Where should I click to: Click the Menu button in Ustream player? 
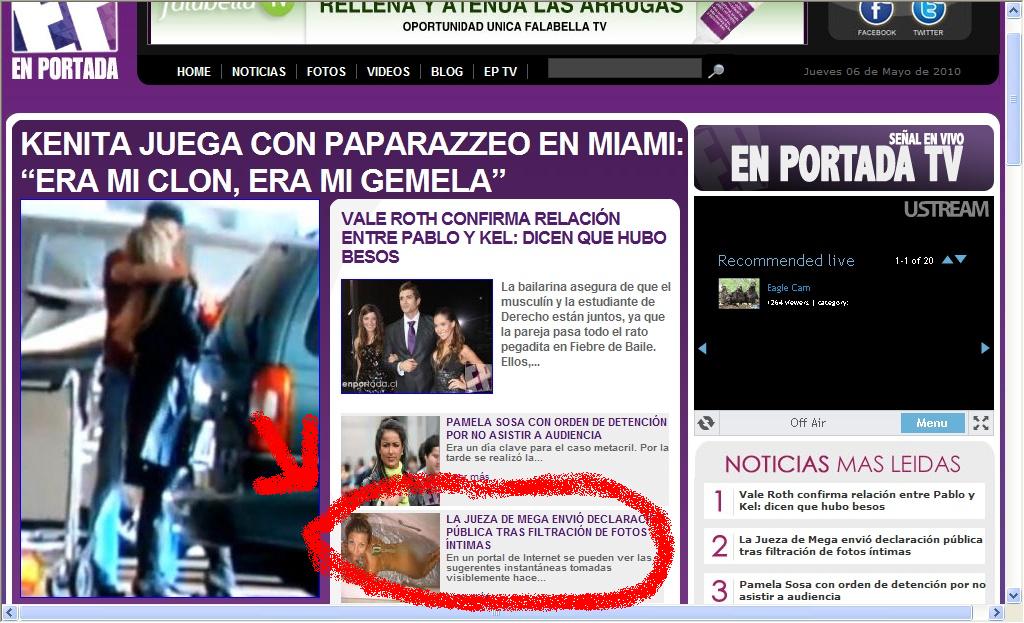pos(932,423)
